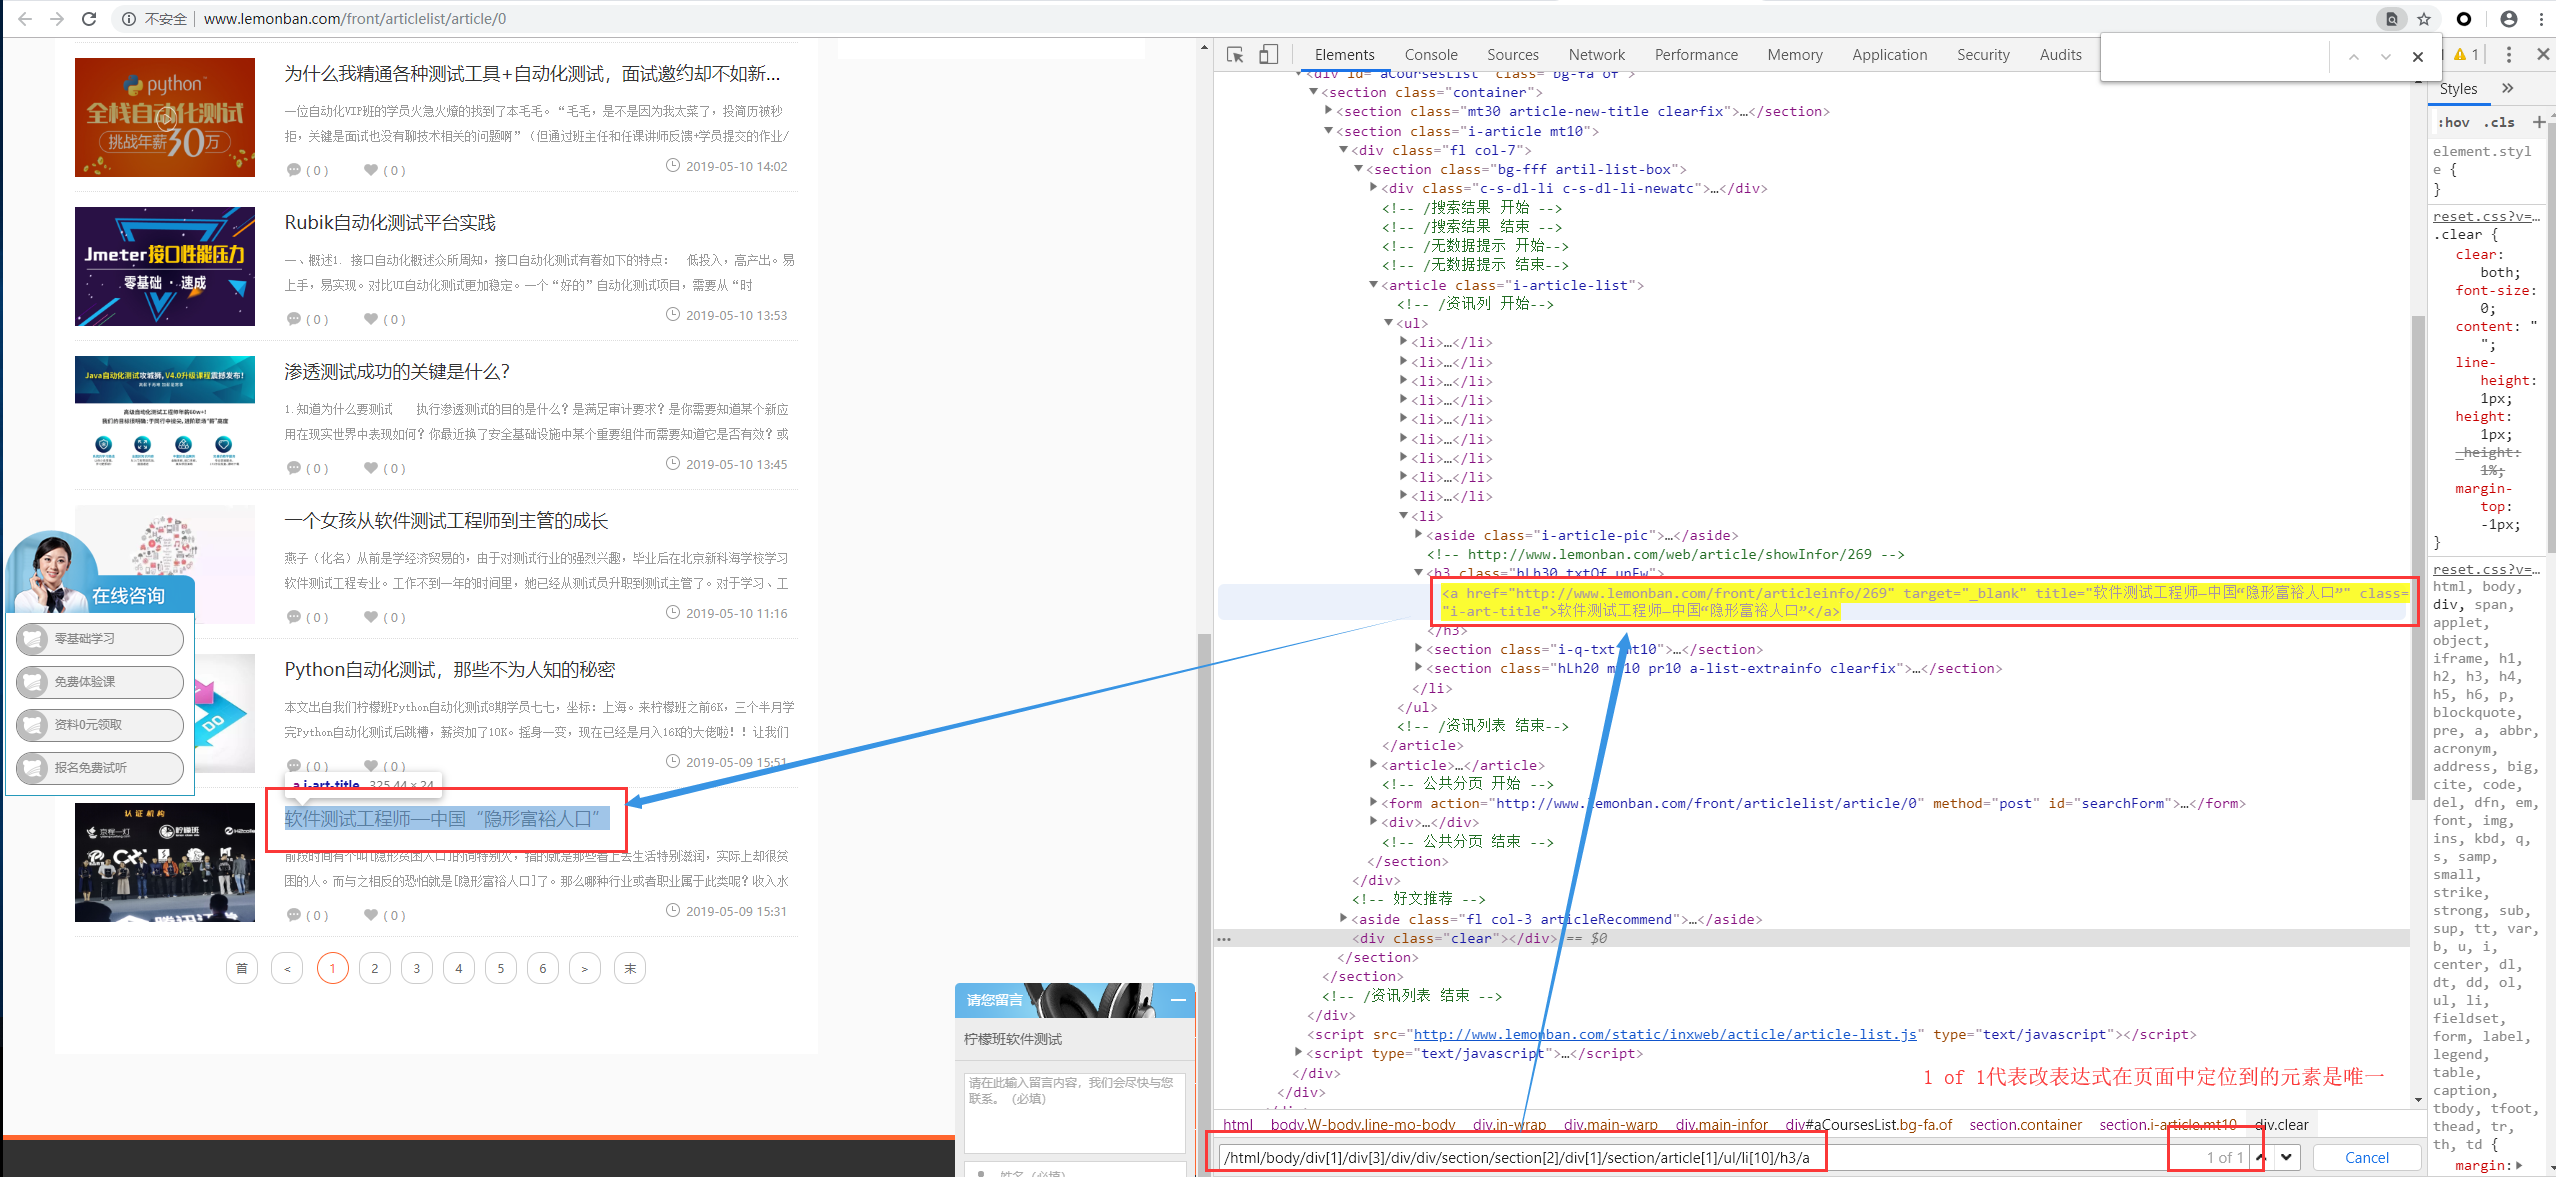
Task: Click the inspect element picker icon
Action: click(x=1235, y=55)
